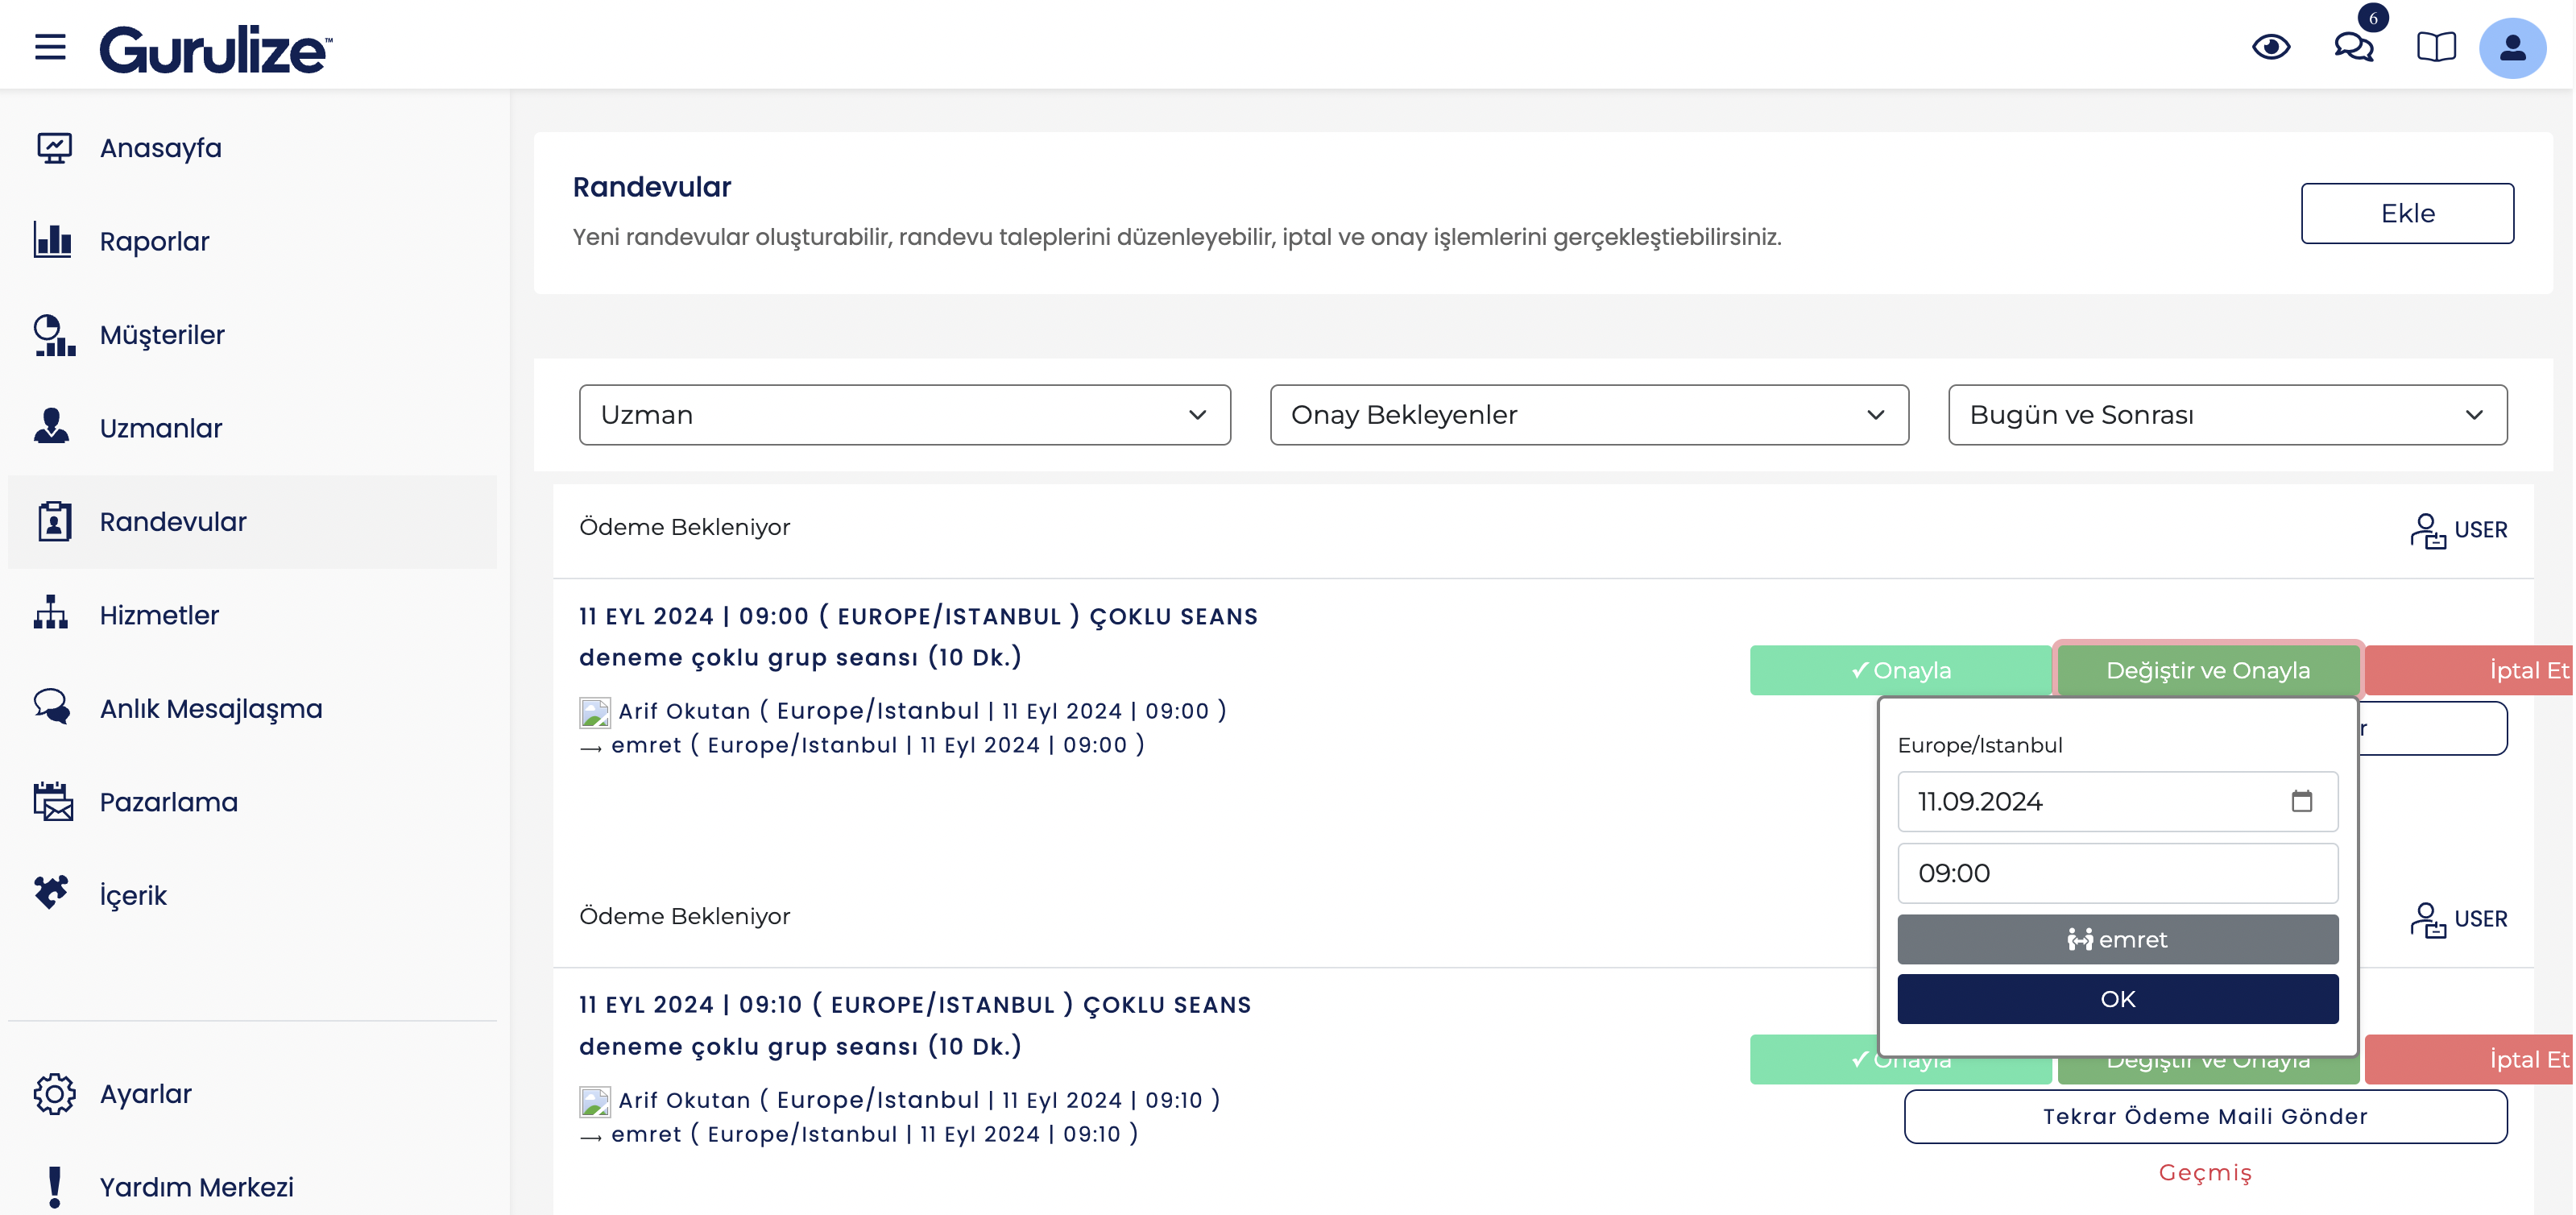
Task: Click the Hizmetler hierarchy icon
Action: 51,613
